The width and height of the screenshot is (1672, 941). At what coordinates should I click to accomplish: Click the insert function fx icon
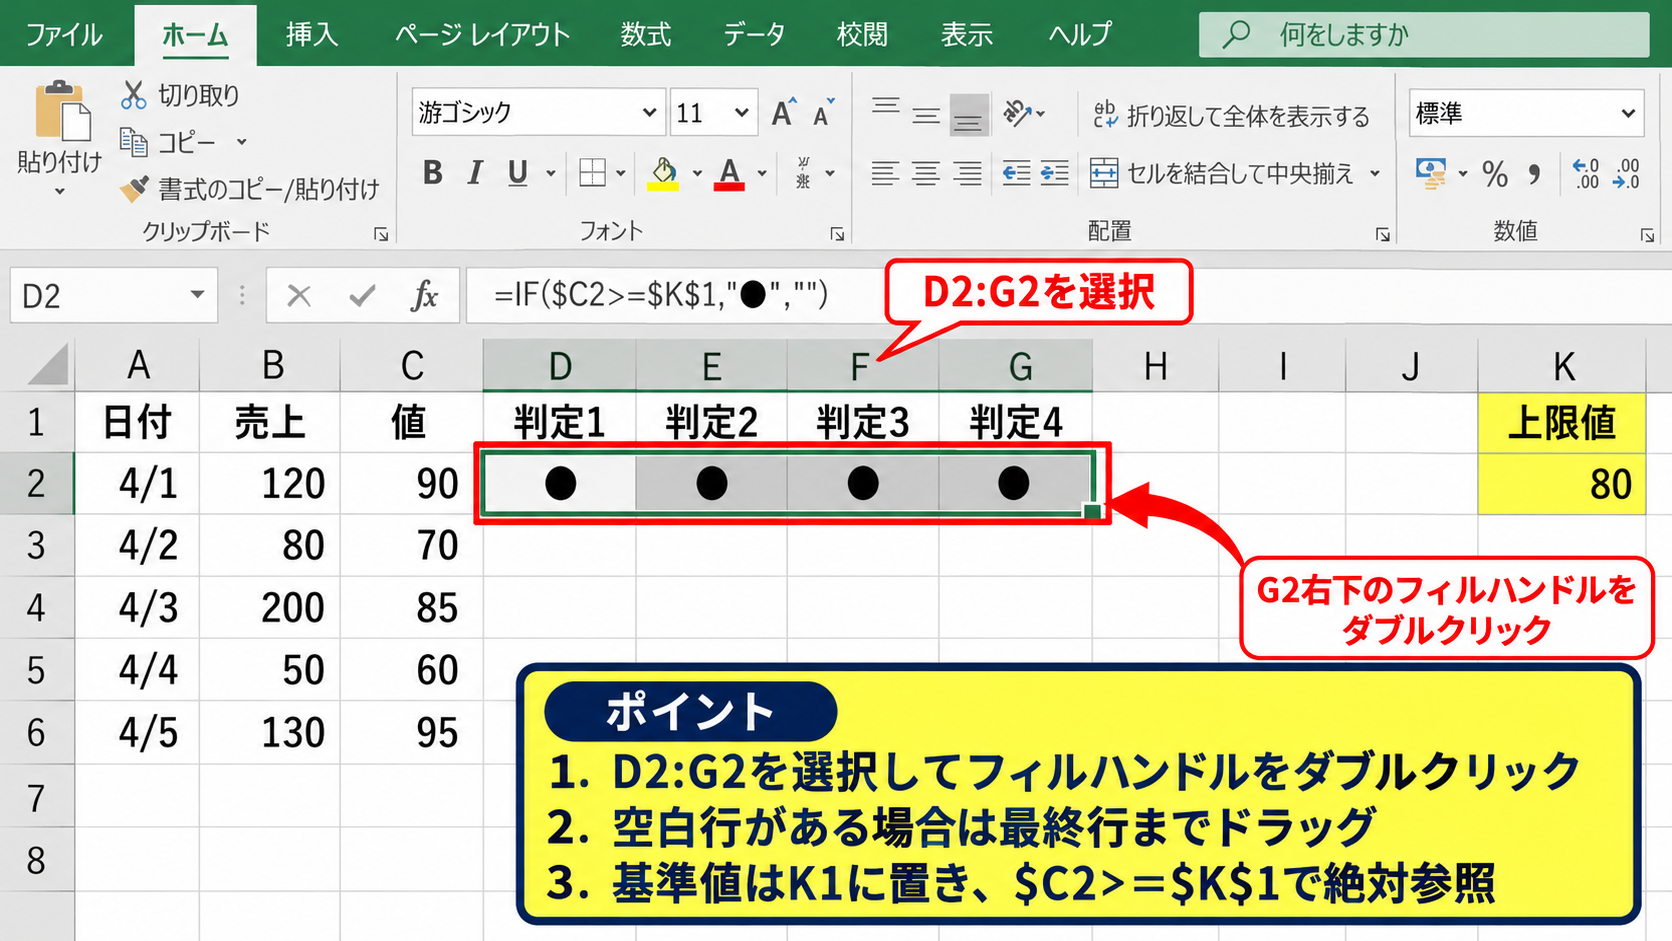(425, 295)
